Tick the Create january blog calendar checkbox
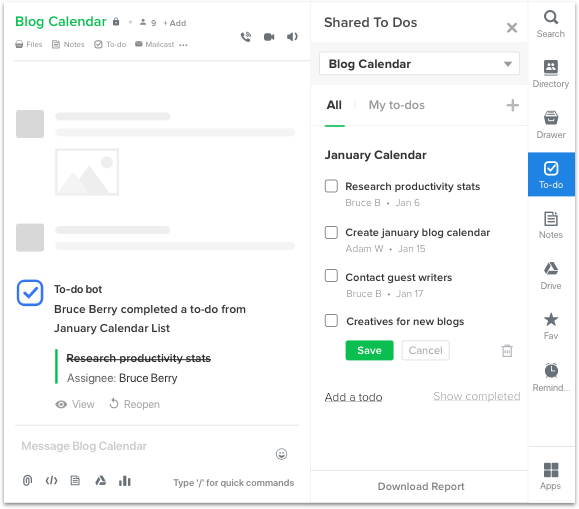 click(331, 232)
